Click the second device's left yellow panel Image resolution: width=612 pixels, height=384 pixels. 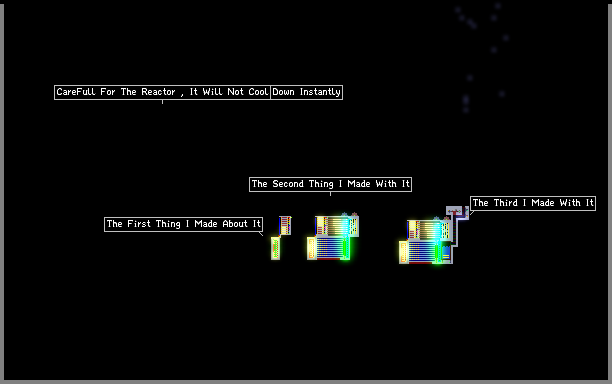tap(311, 248)
